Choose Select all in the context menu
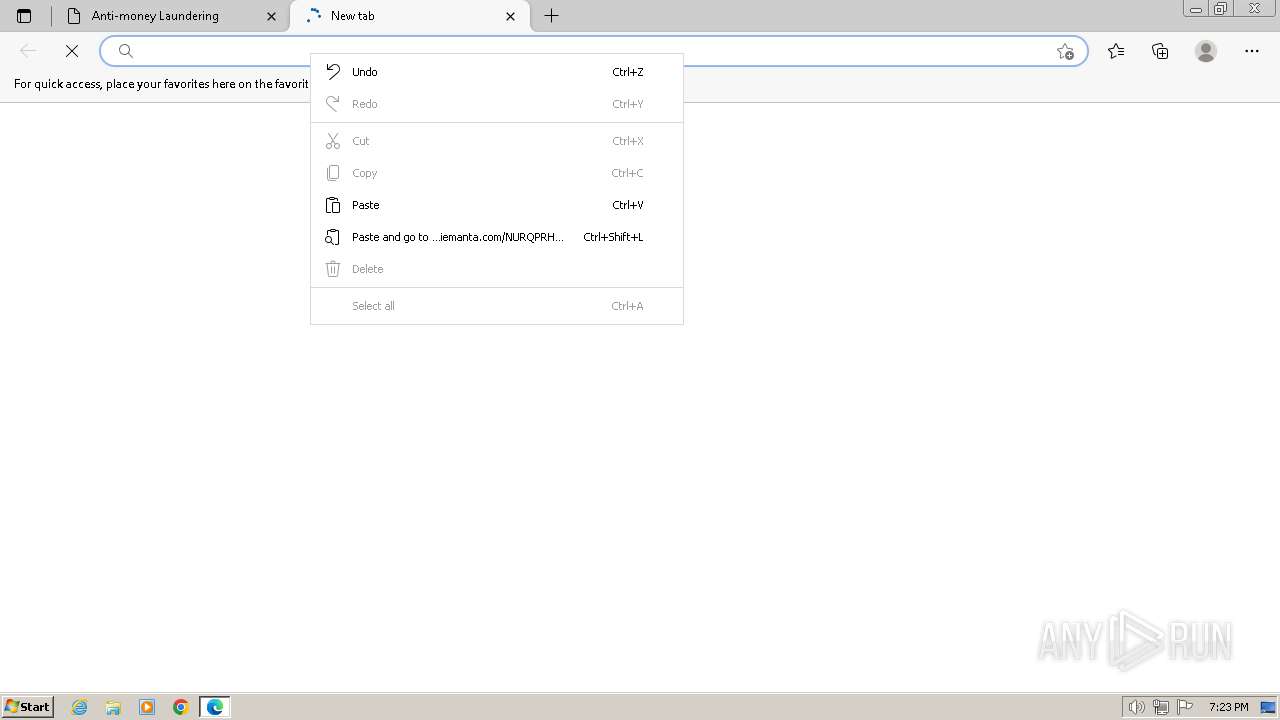Viewport: 1280px width, 720px height. click(x=497, y=306)
